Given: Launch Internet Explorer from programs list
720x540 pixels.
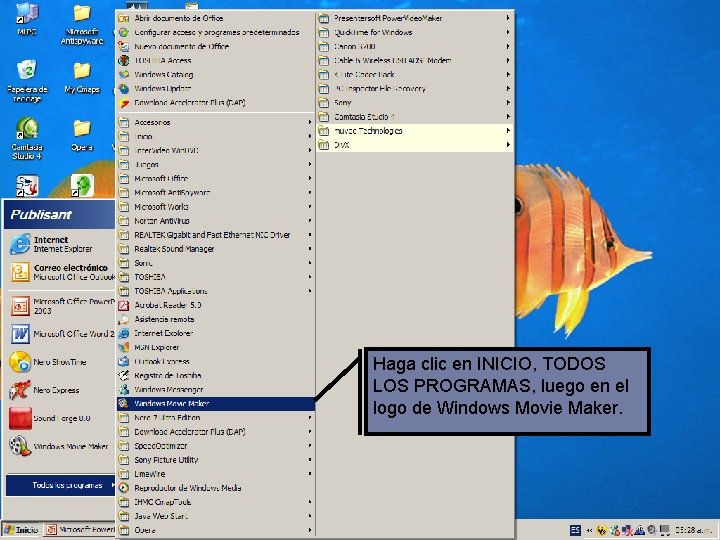Looking at the screenshot, I should click(x=216, y=333).
